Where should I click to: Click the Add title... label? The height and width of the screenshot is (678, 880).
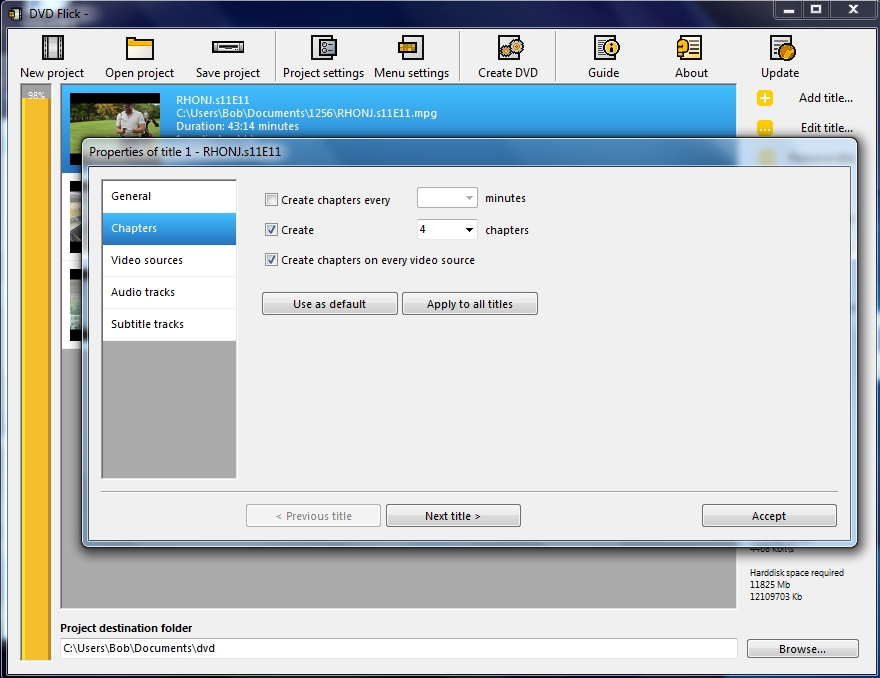coord(826,98)
